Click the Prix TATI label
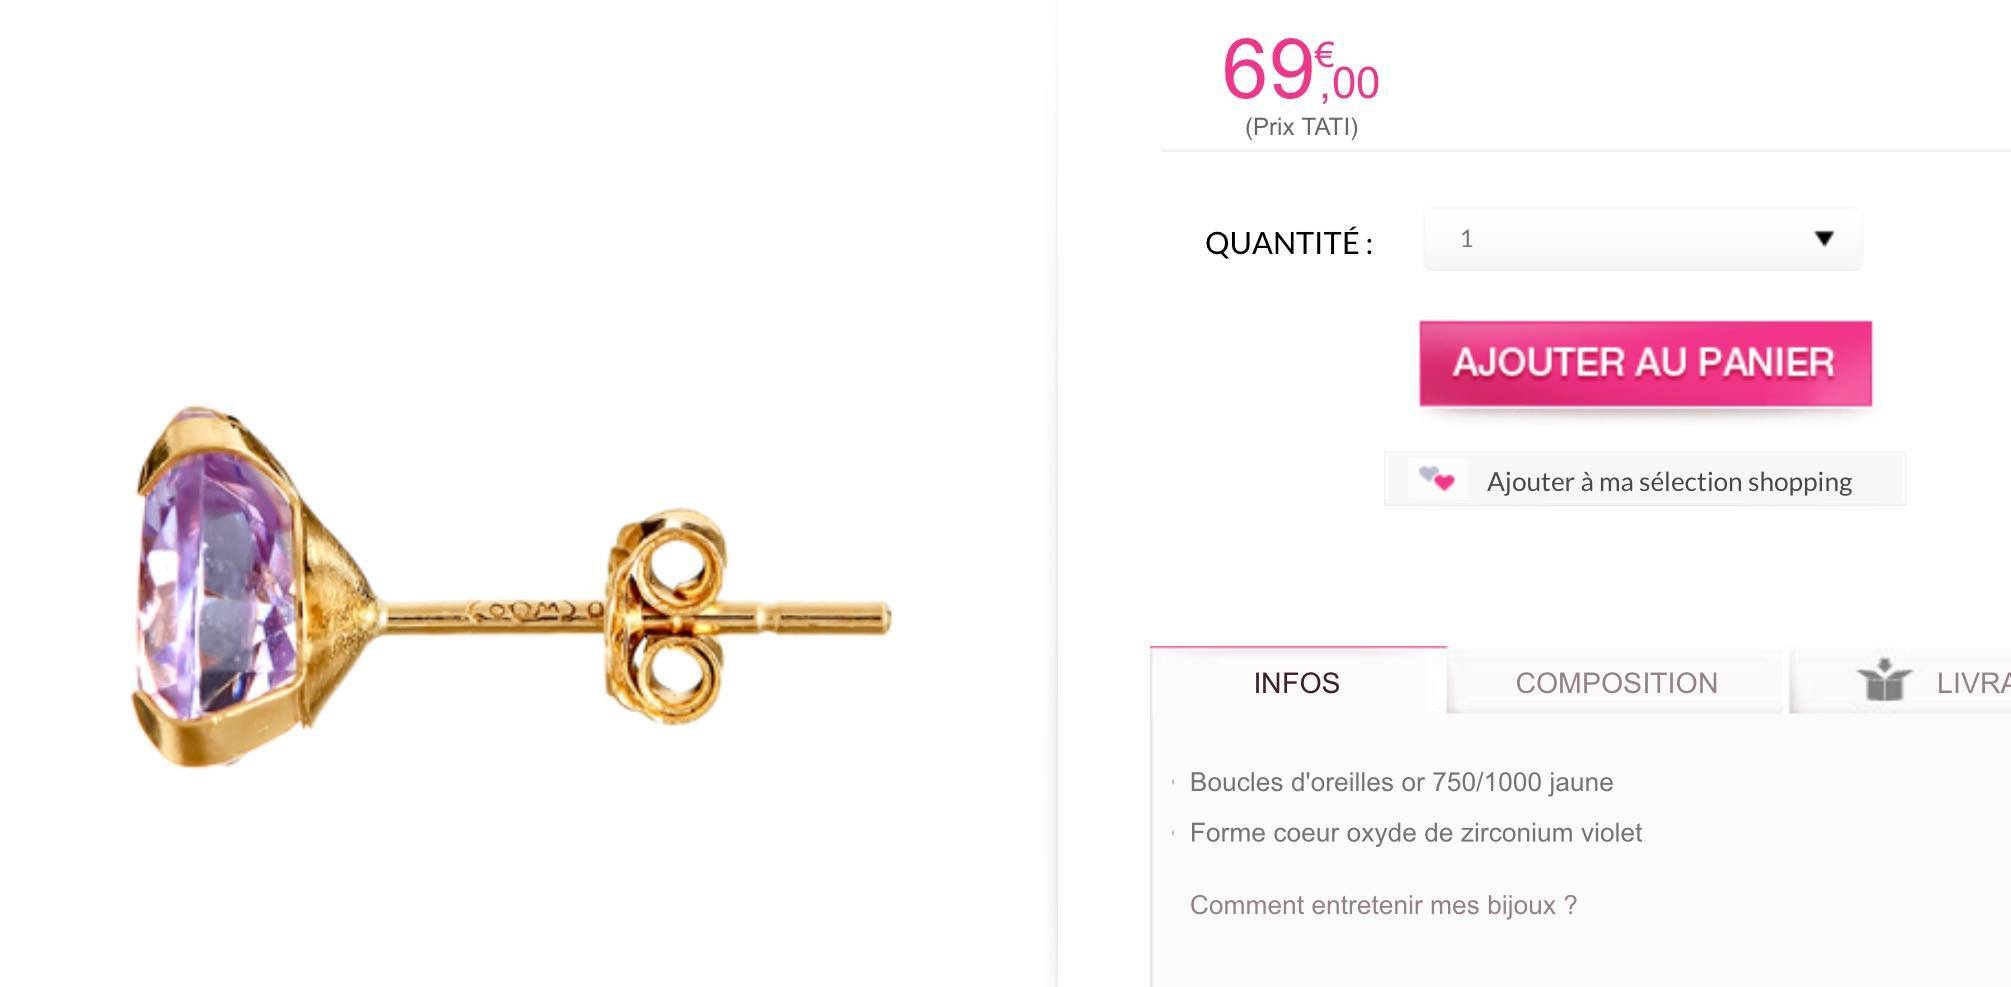This screenshot has width=2011, height=987. click(1301, 127)
